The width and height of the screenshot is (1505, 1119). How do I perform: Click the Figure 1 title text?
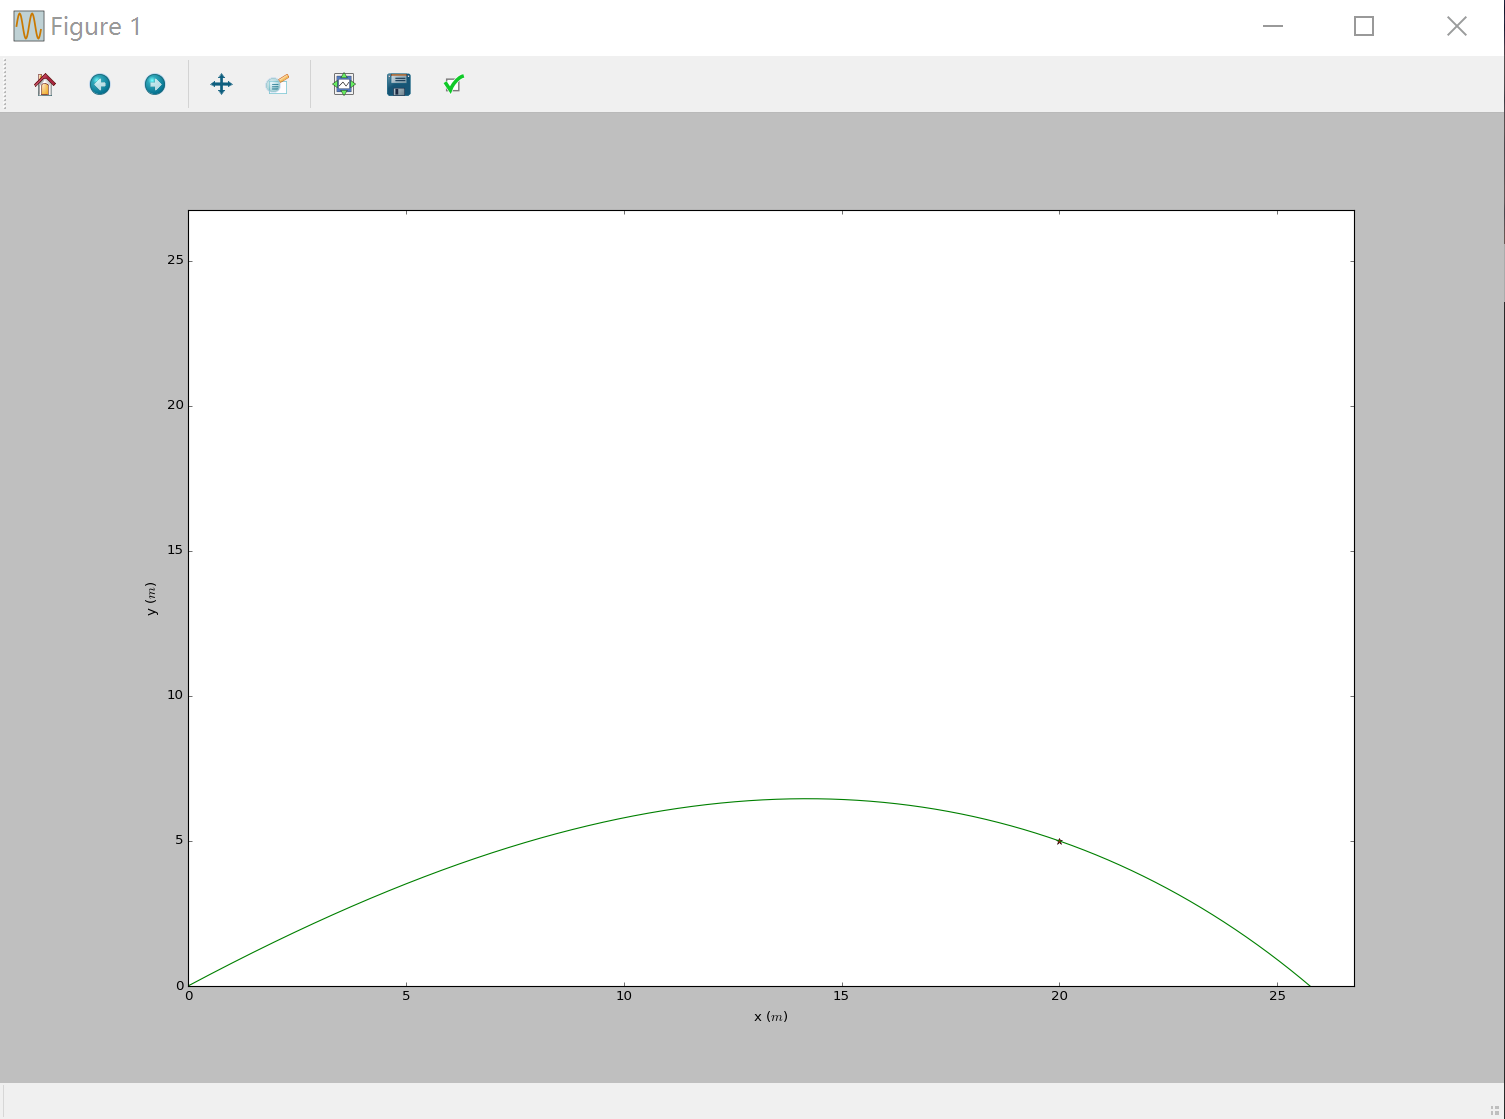(x=96, y=26)
